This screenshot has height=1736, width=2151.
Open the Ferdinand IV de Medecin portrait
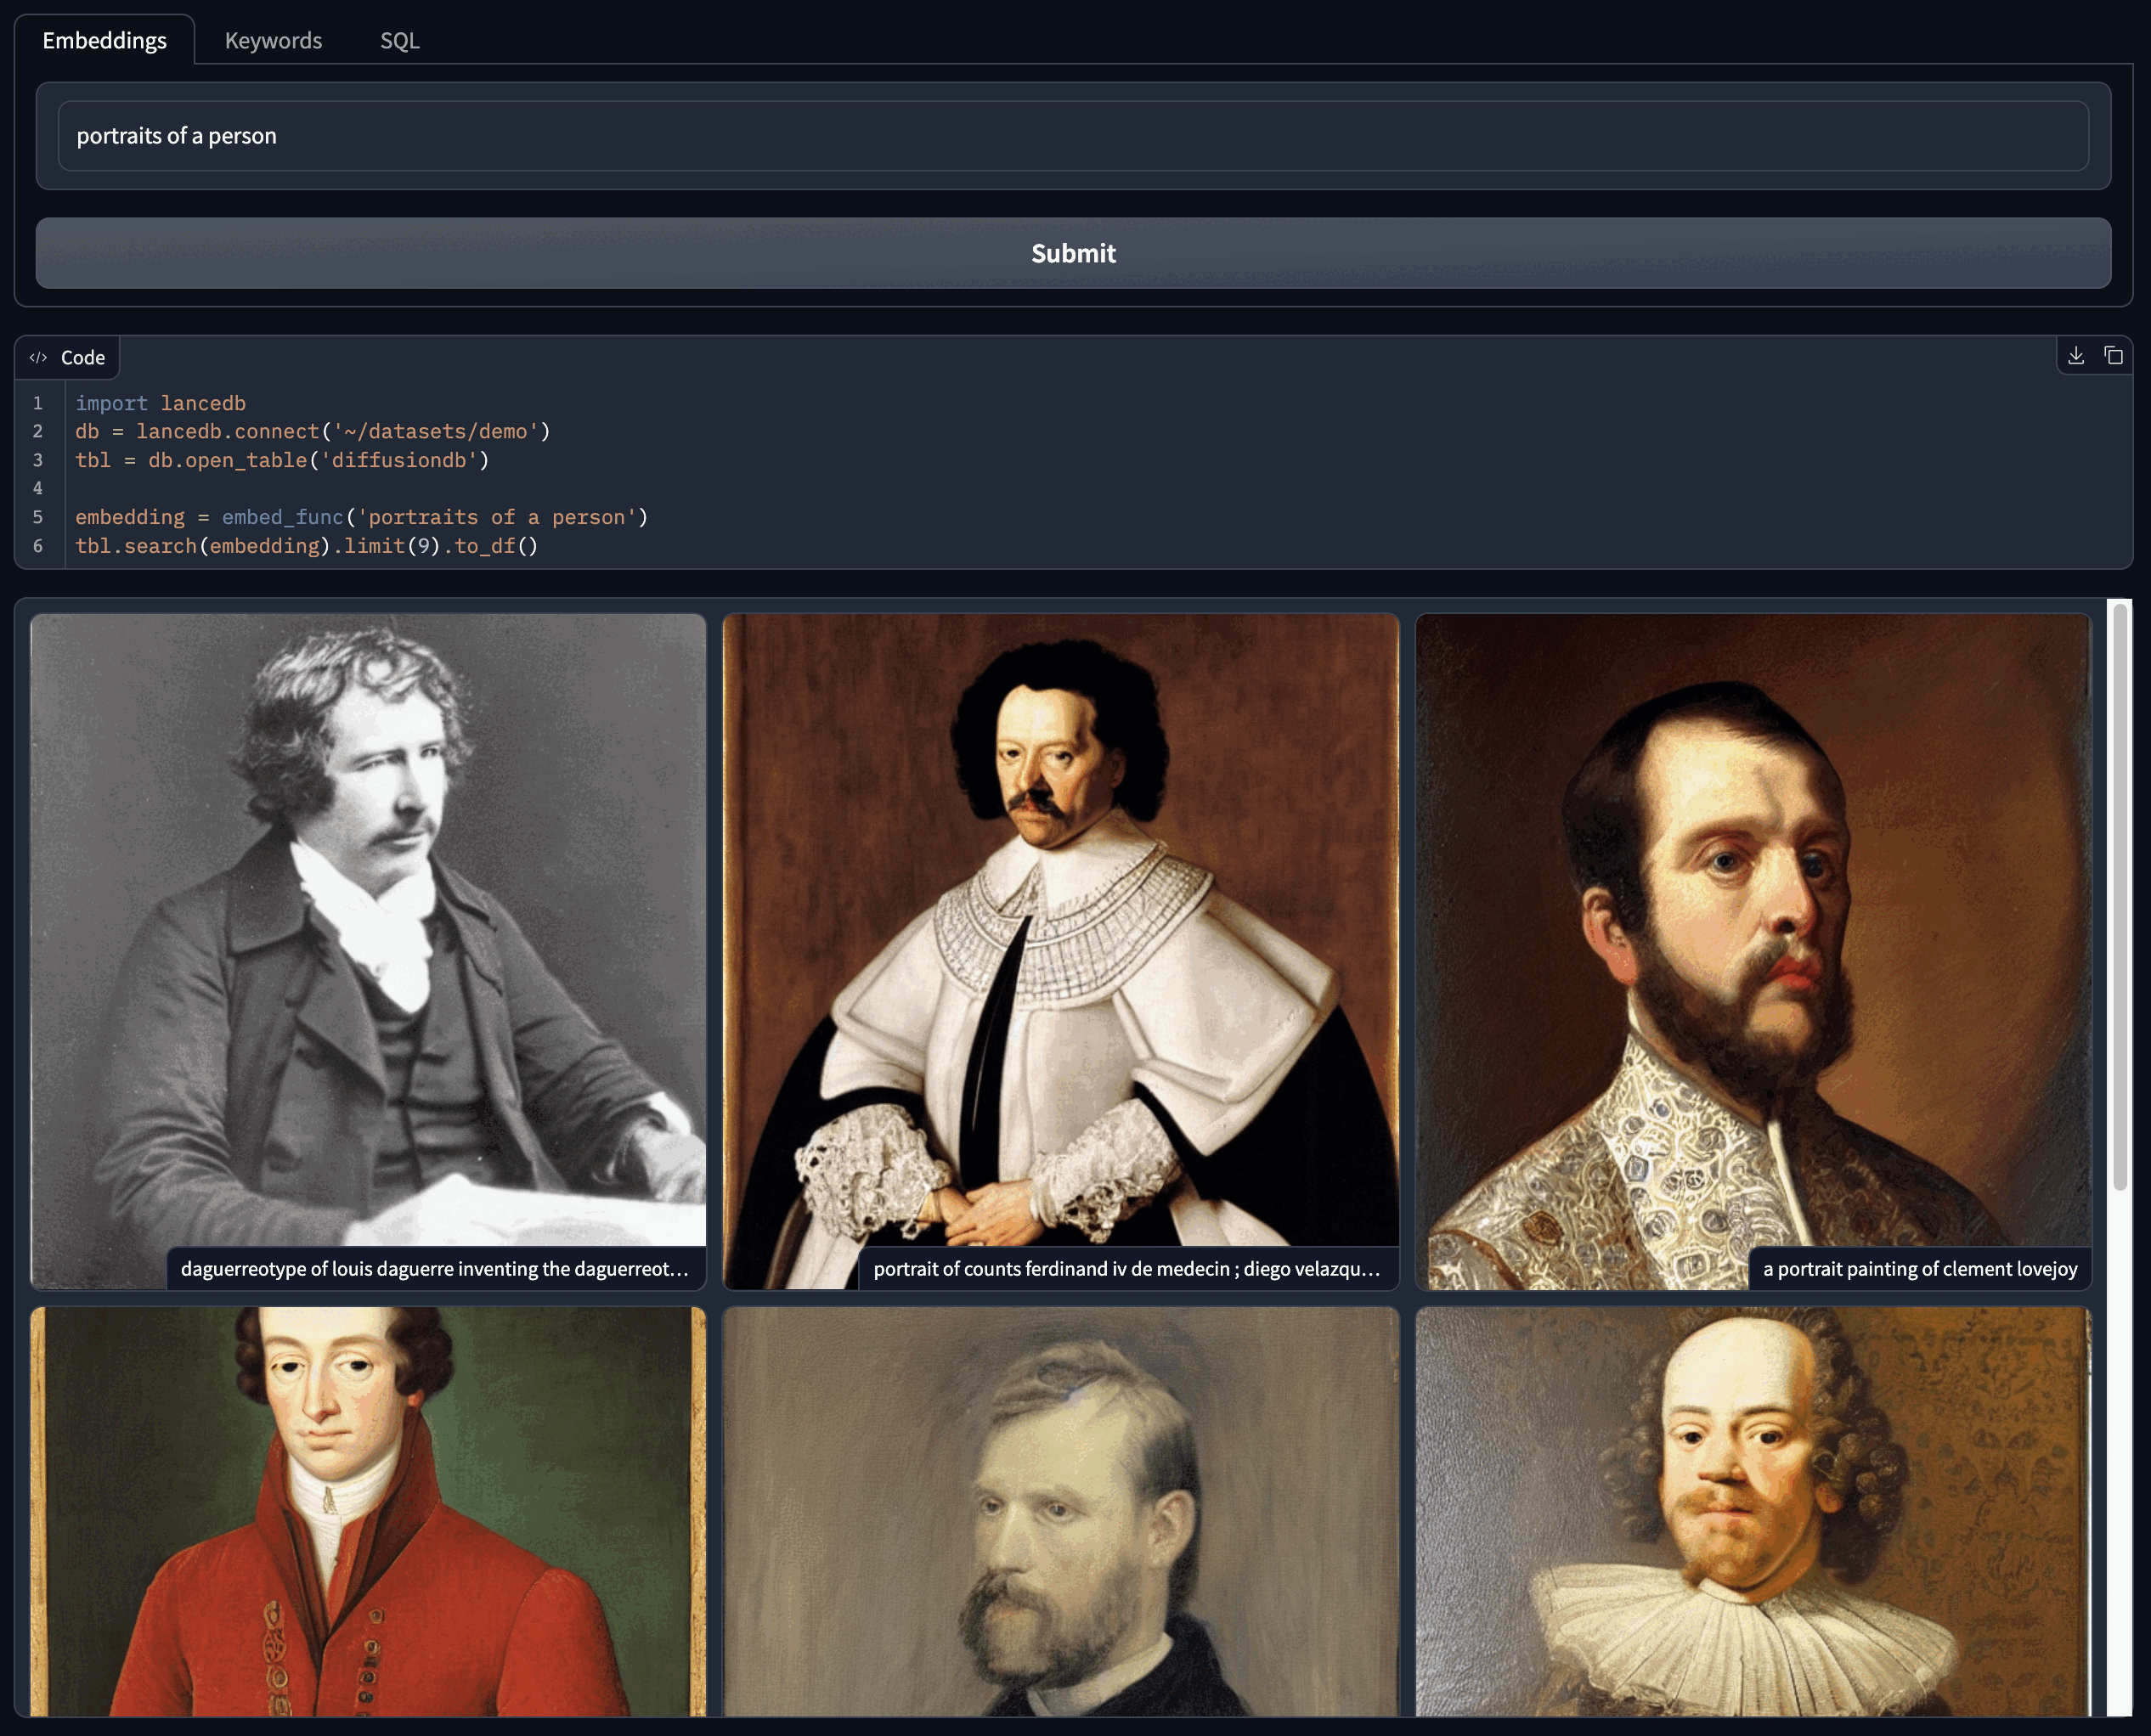click(x=1060, y=950)
